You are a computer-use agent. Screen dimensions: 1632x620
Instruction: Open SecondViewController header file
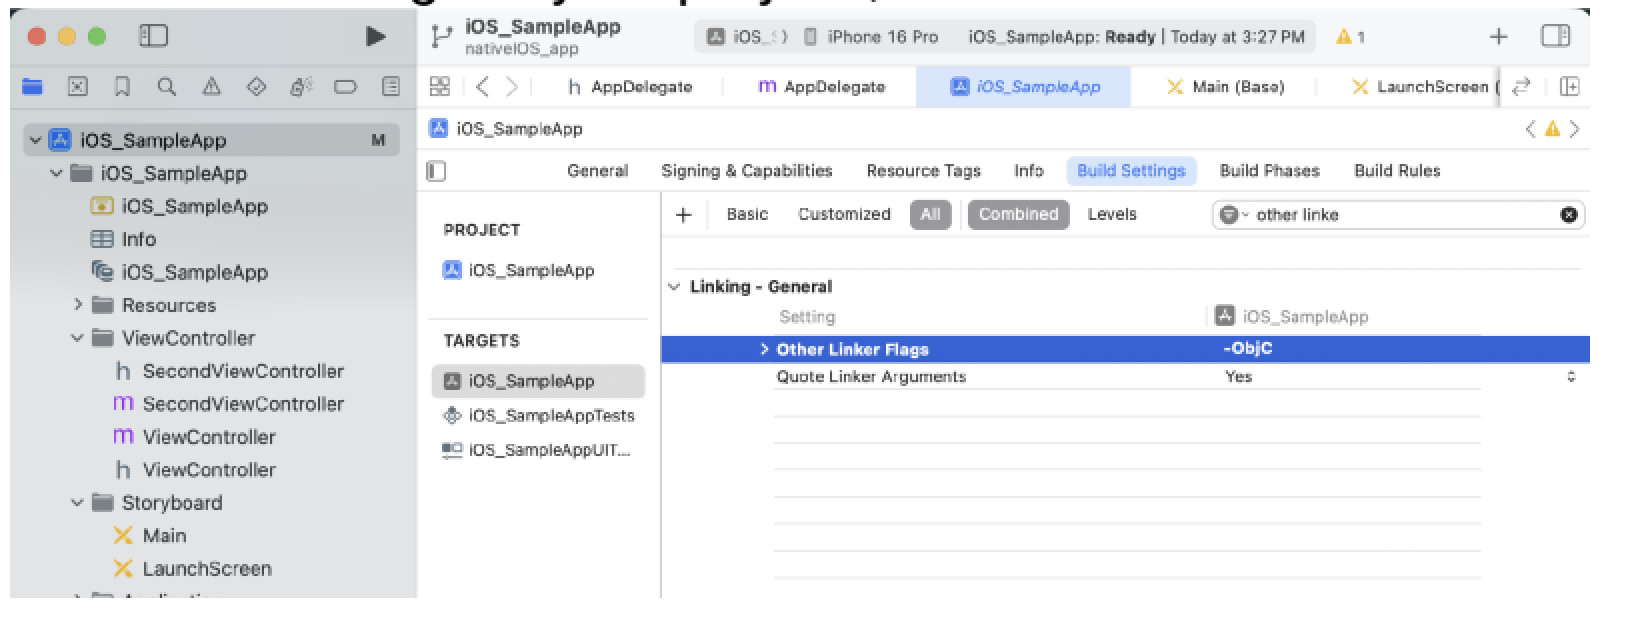click(229, 371)
